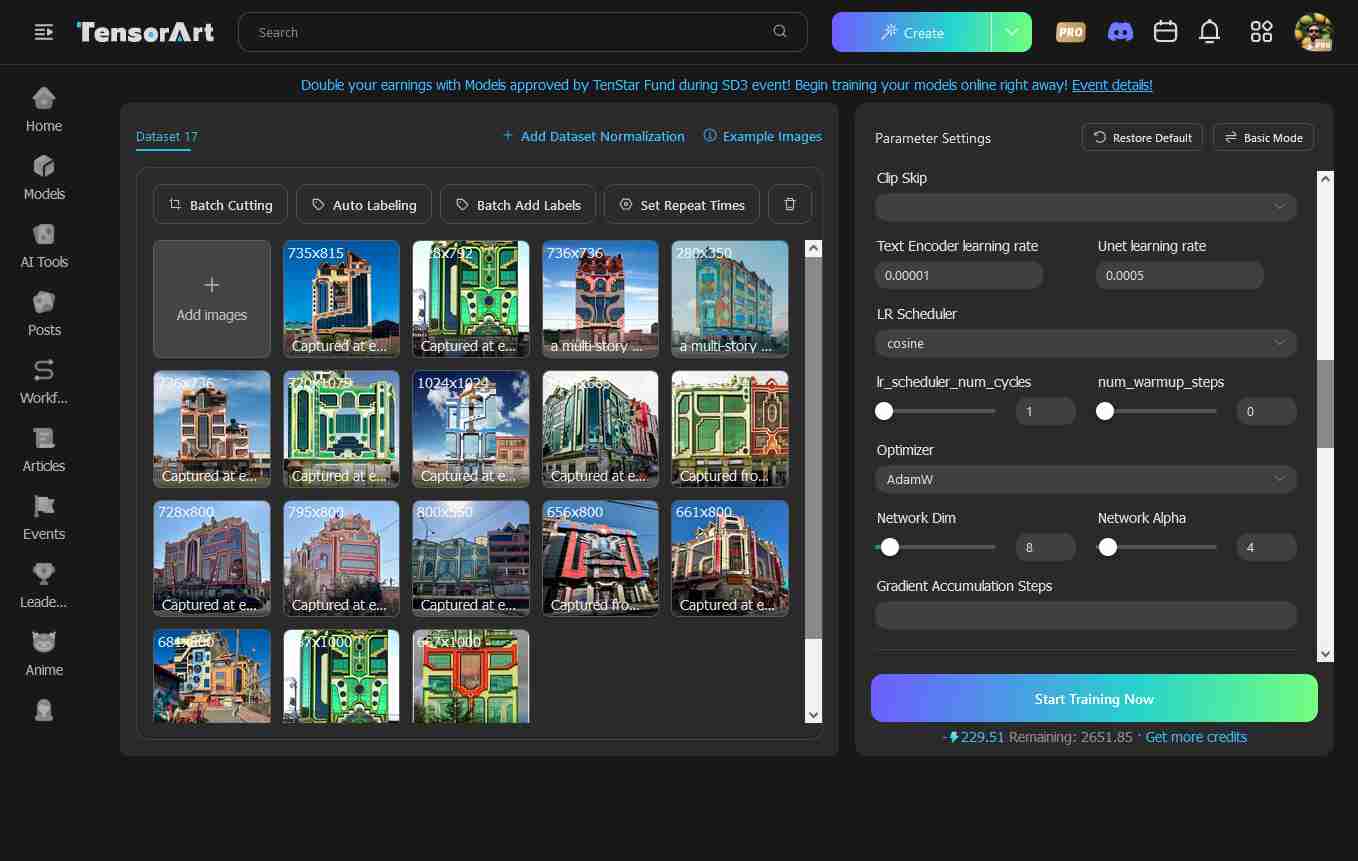Click the parameter settings scrollbar down arrow
This screenshot has height=861, width=1358.
pyautogui.click(x=1326, y=654)
